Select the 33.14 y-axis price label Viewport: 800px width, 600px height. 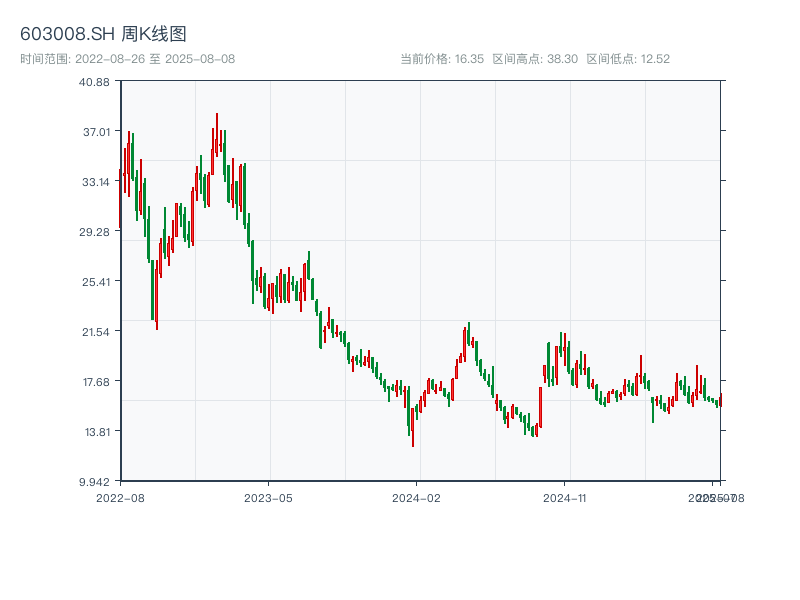tap(94, 181)
